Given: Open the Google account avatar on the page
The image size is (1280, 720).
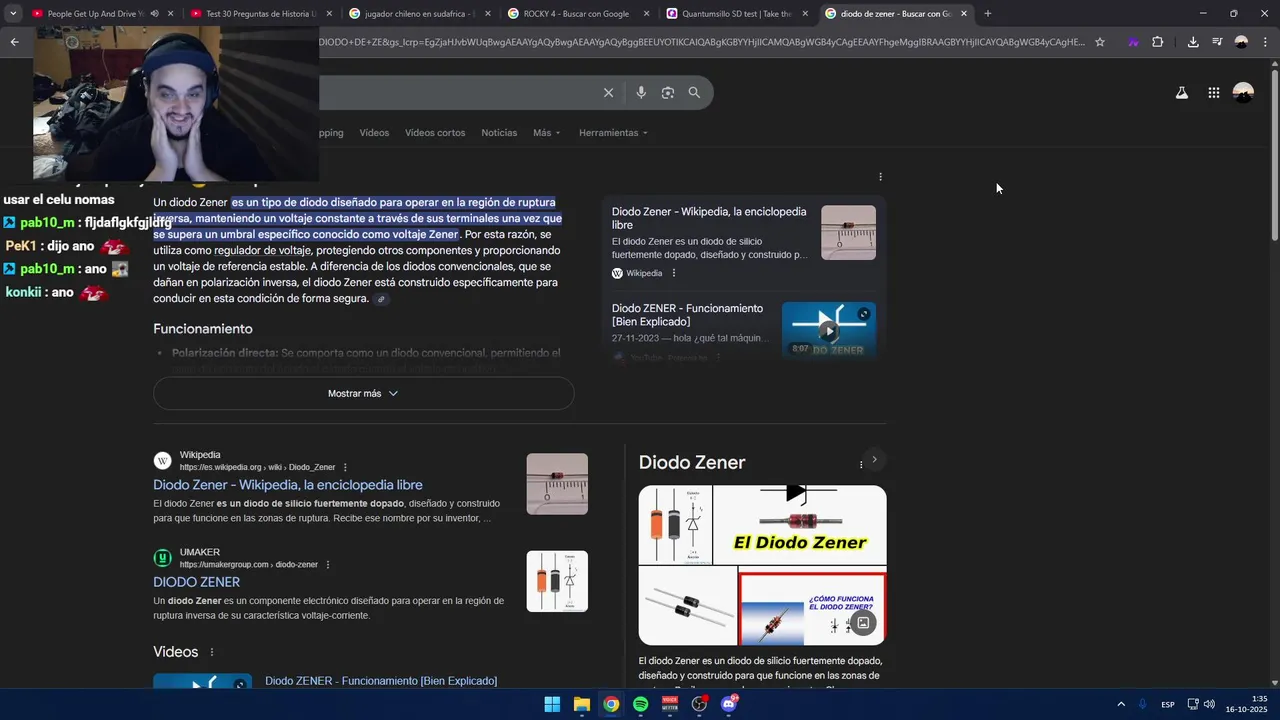Looking at the screenshot, I should (x=1243, y=93).
